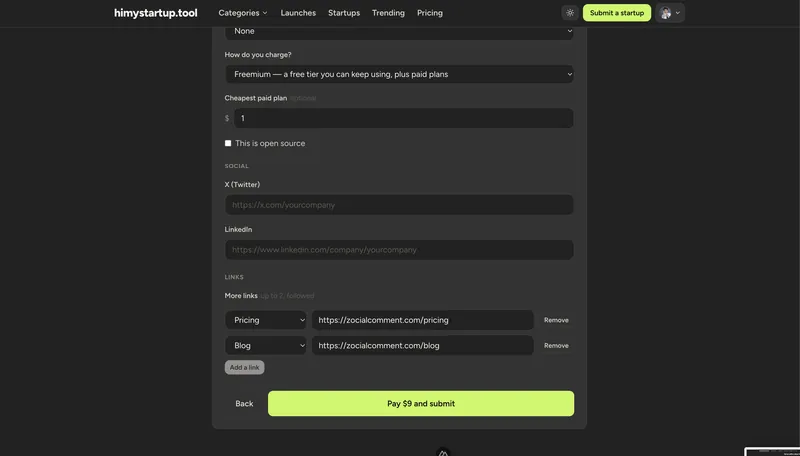Image resolution: width=800 pixels, height=456 pixels.
Task: Click Add a link button
Action: (244, 367)
